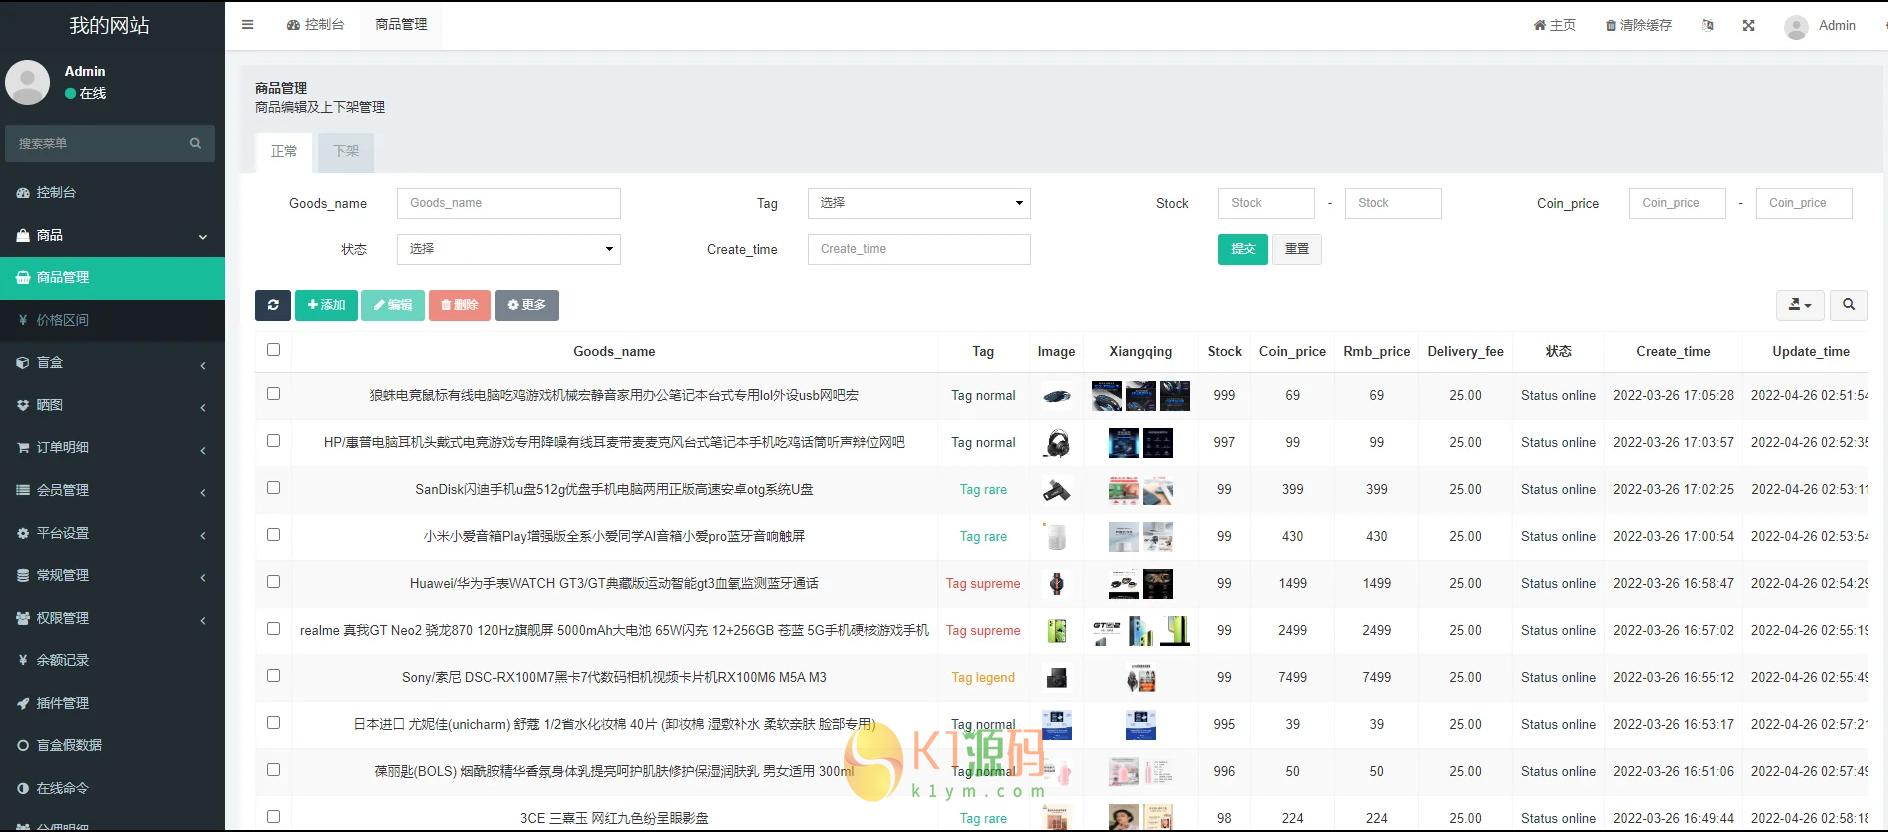Screen dimensions: 1888x832
Task: Open the 状态 filter dropdown
Action: tap(508, 249)
